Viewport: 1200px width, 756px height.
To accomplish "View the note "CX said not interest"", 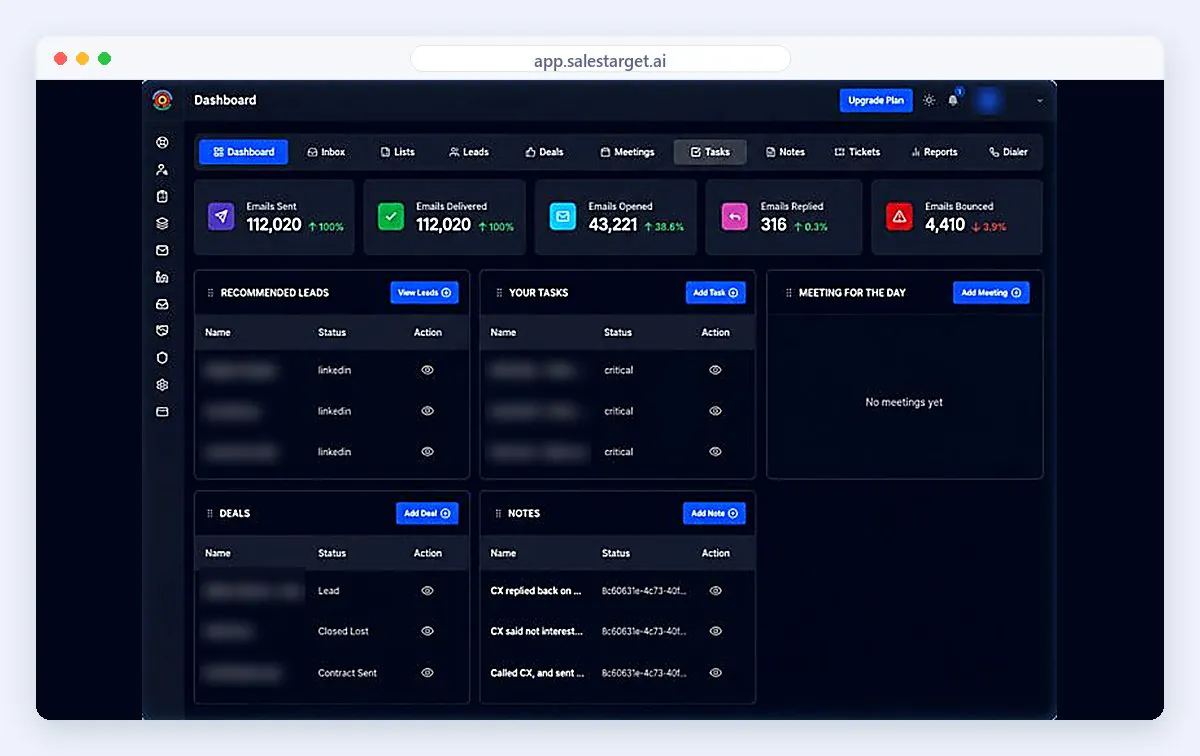I will point(715,631).
